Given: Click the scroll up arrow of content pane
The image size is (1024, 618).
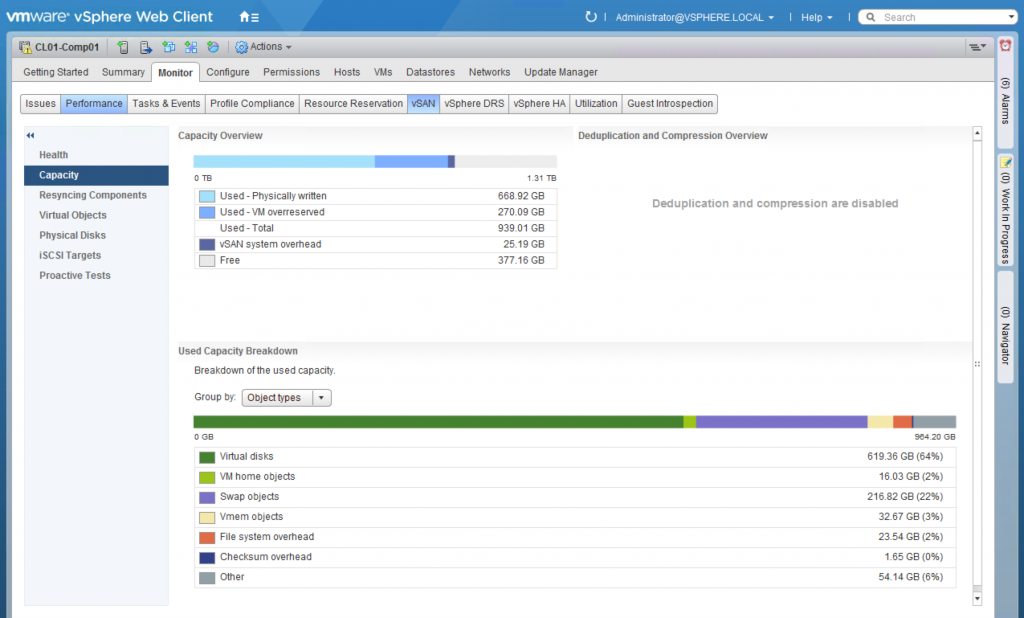Looking at the screenshot, I should coord(977,133).
